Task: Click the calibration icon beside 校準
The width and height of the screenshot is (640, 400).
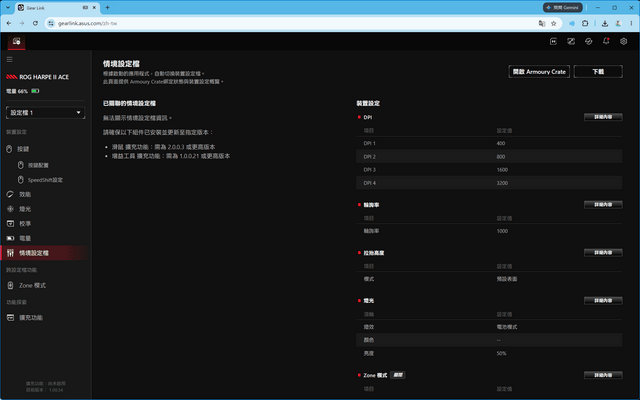Action: click(10, 224)
